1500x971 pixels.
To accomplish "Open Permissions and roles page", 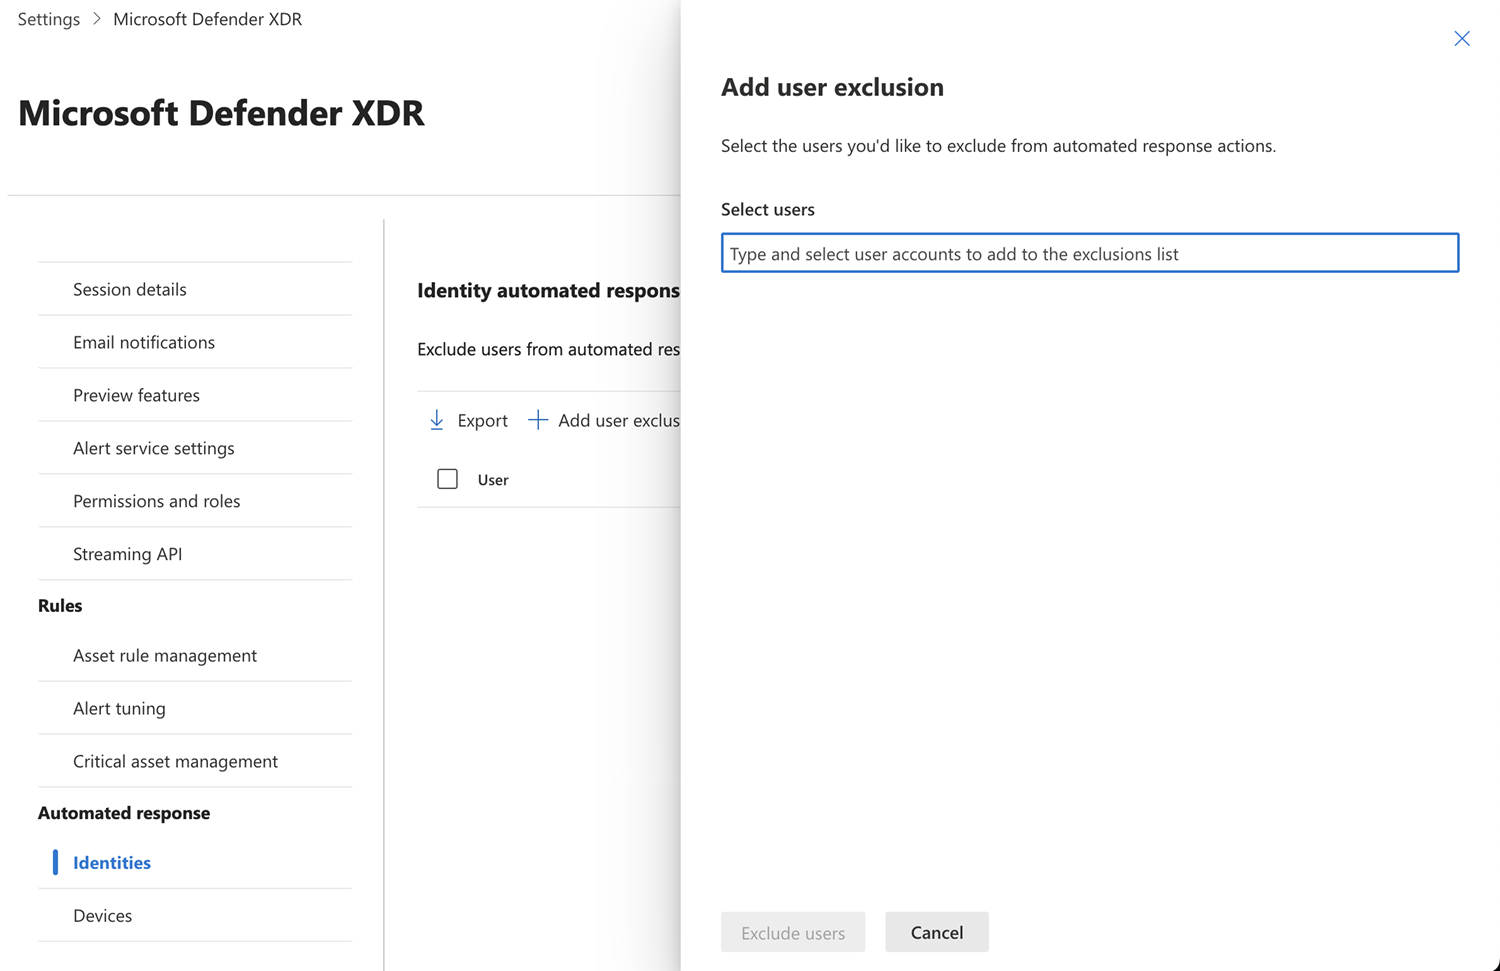I will click(195, 501).
